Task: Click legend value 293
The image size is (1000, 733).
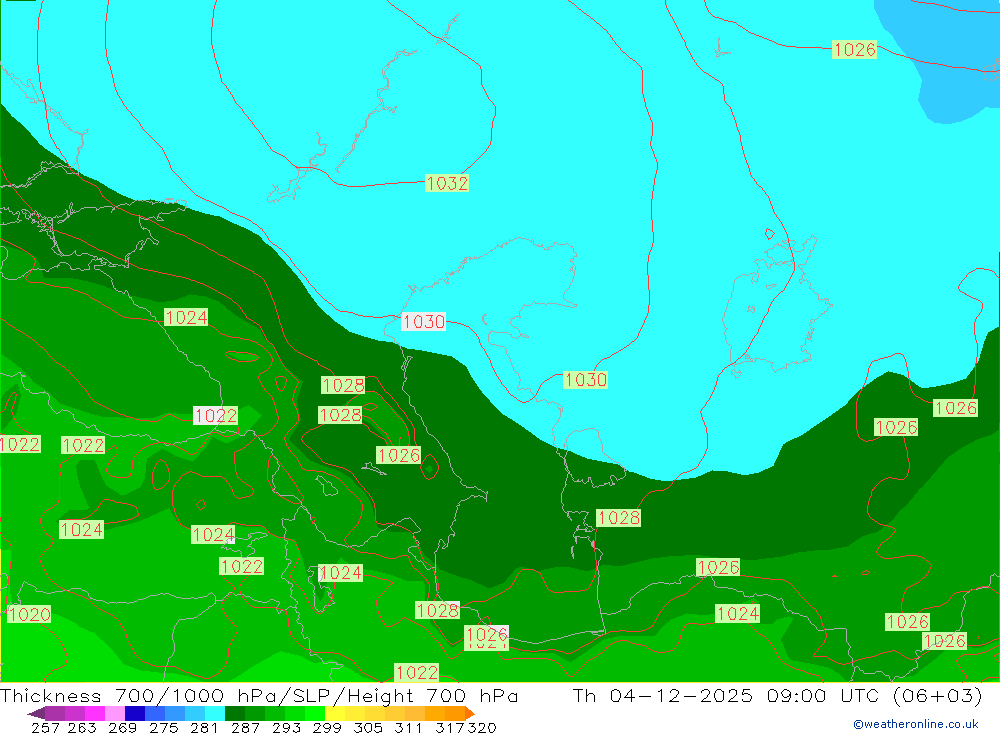Action: point(286,727)
